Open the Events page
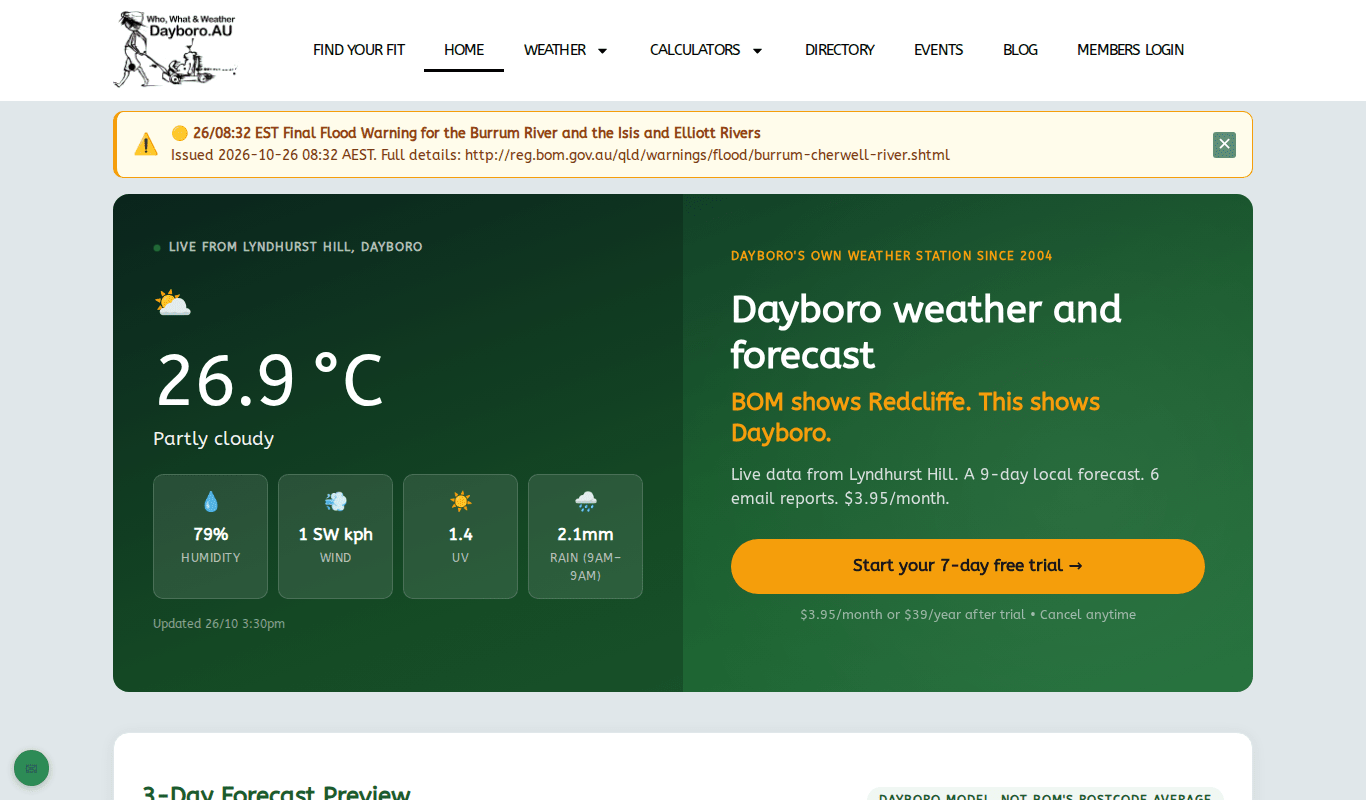 pyautogui.click(x=939, y=50)
